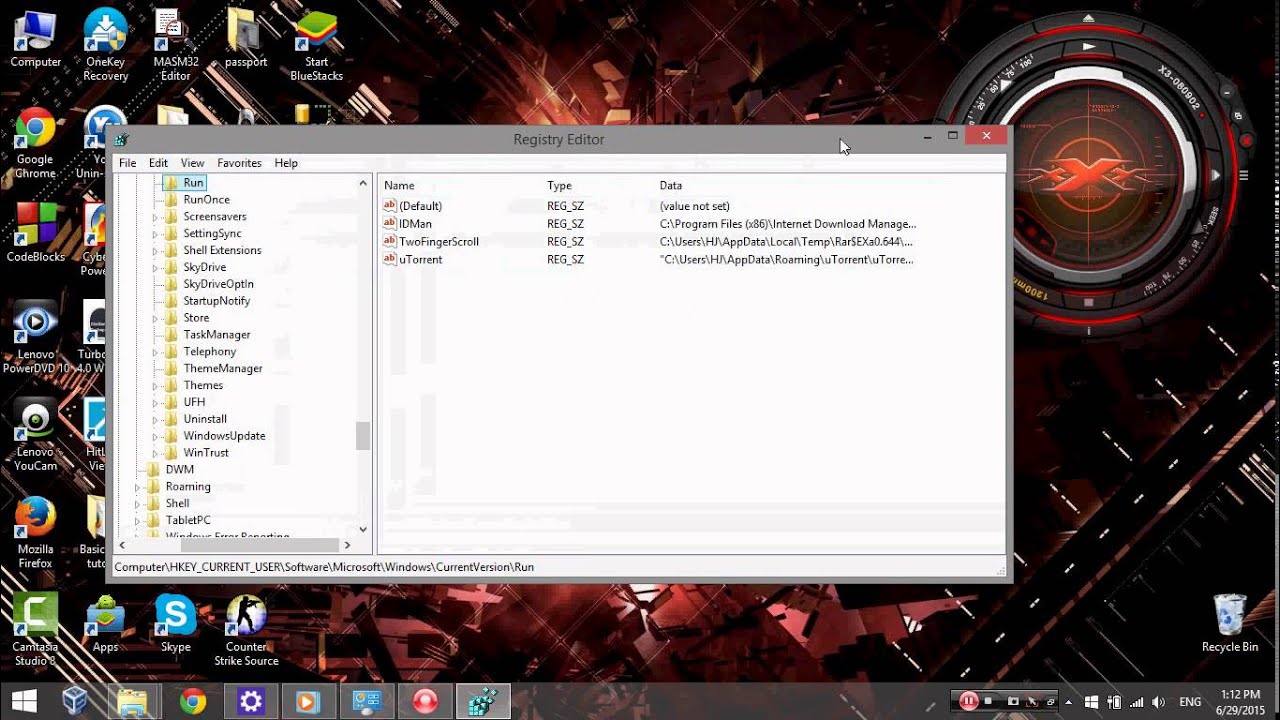The width and height of the screenshot is (1280, 720).
Task: Open File Explorer from the taskbar
Action: (x=133, y=701)
